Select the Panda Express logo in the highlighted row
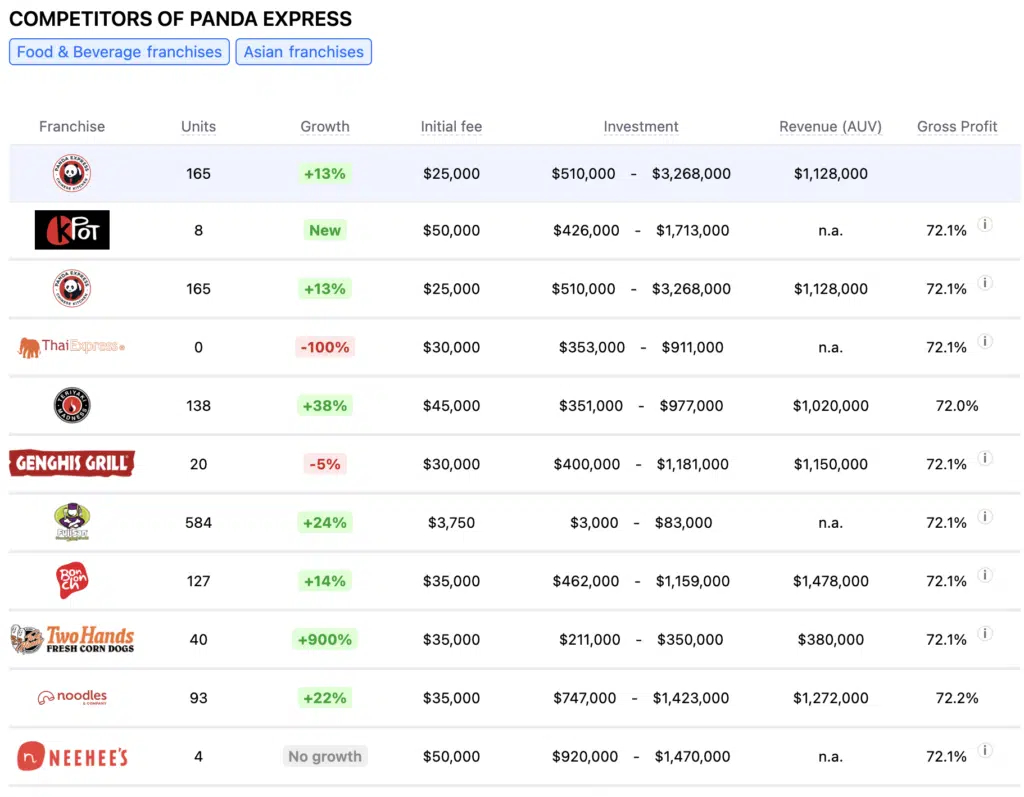The width and height of the screenshot is (1024, 797). [x=71, y=172]
